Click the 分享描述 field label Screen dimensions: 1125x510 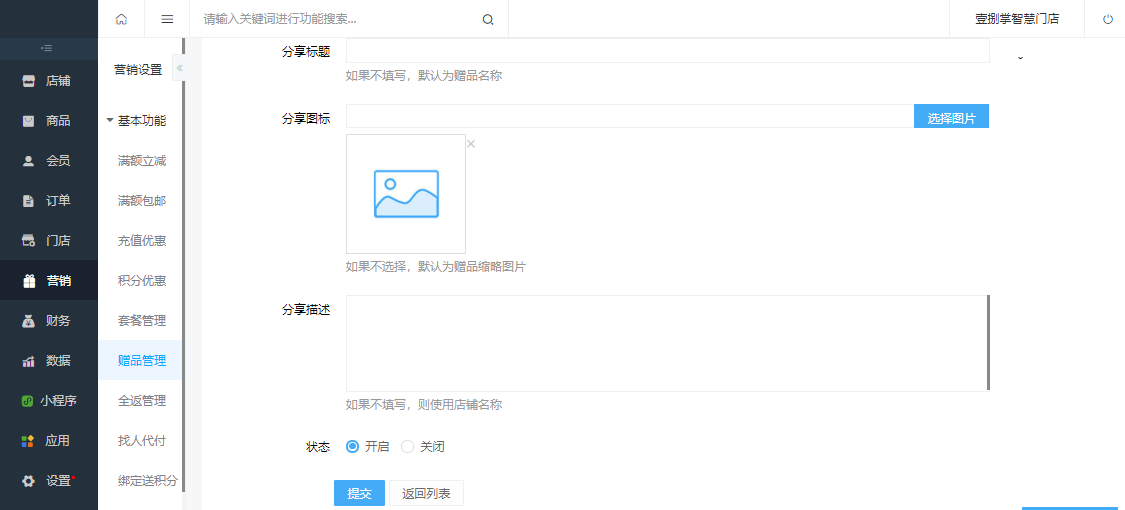[x=306, y=310]
